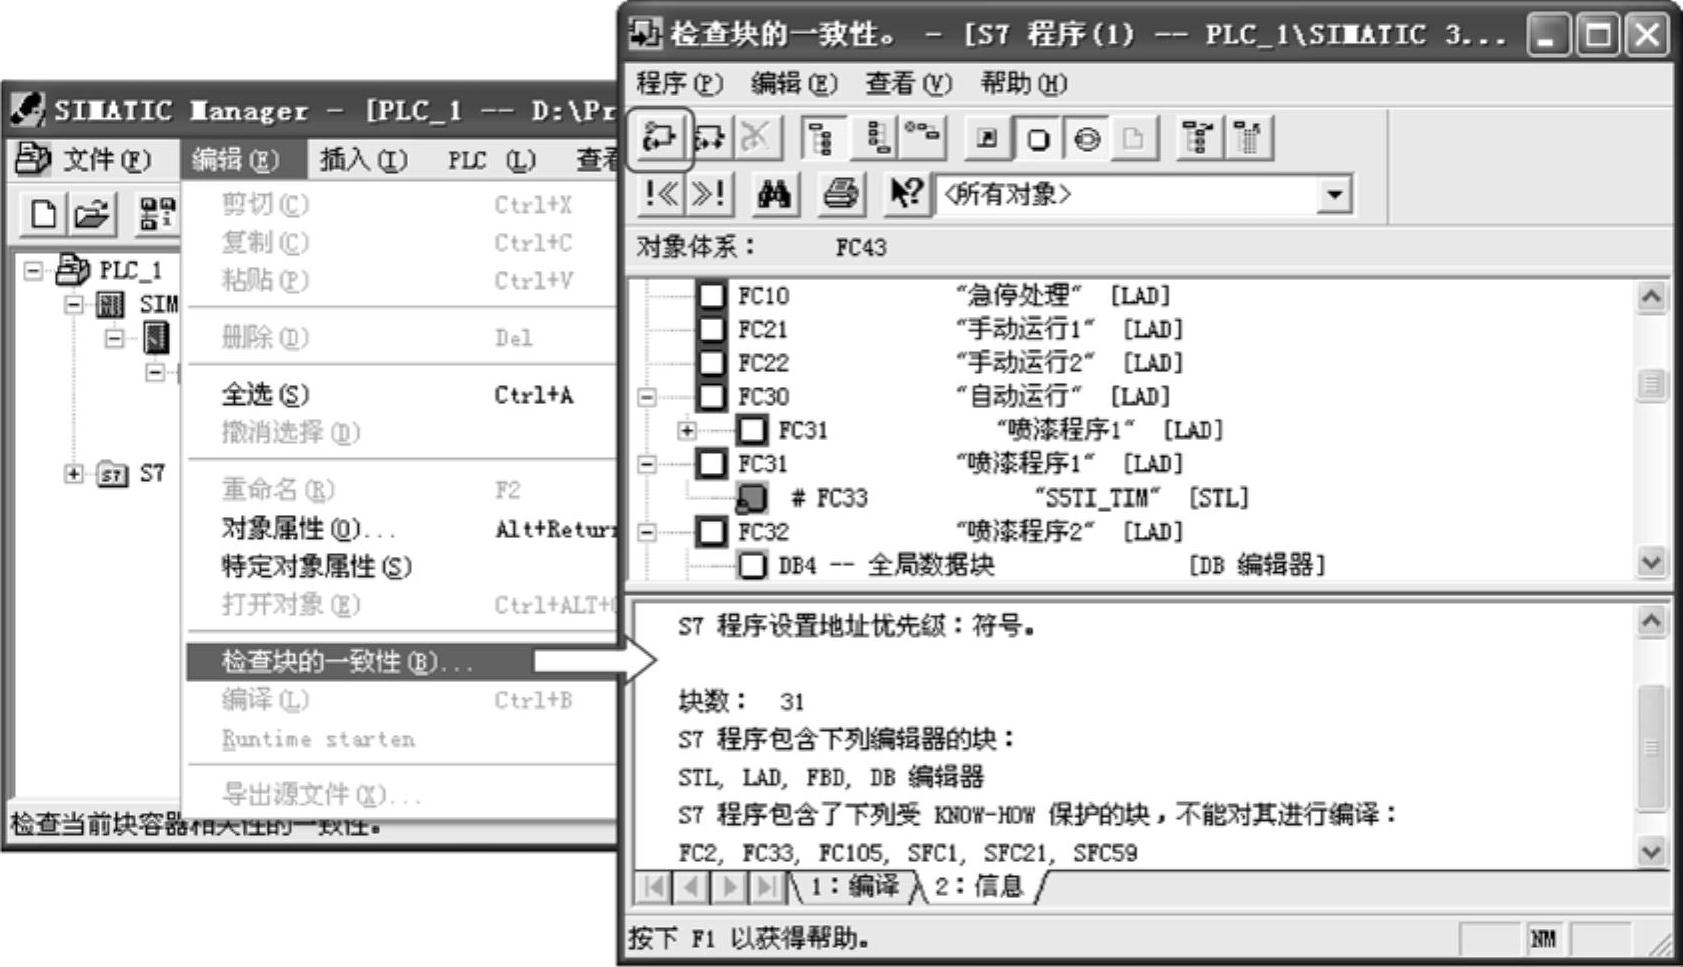This screenshot has width=1683, height=967.
Task: Expand the S7 folder node
Action: tap(74, 474)
